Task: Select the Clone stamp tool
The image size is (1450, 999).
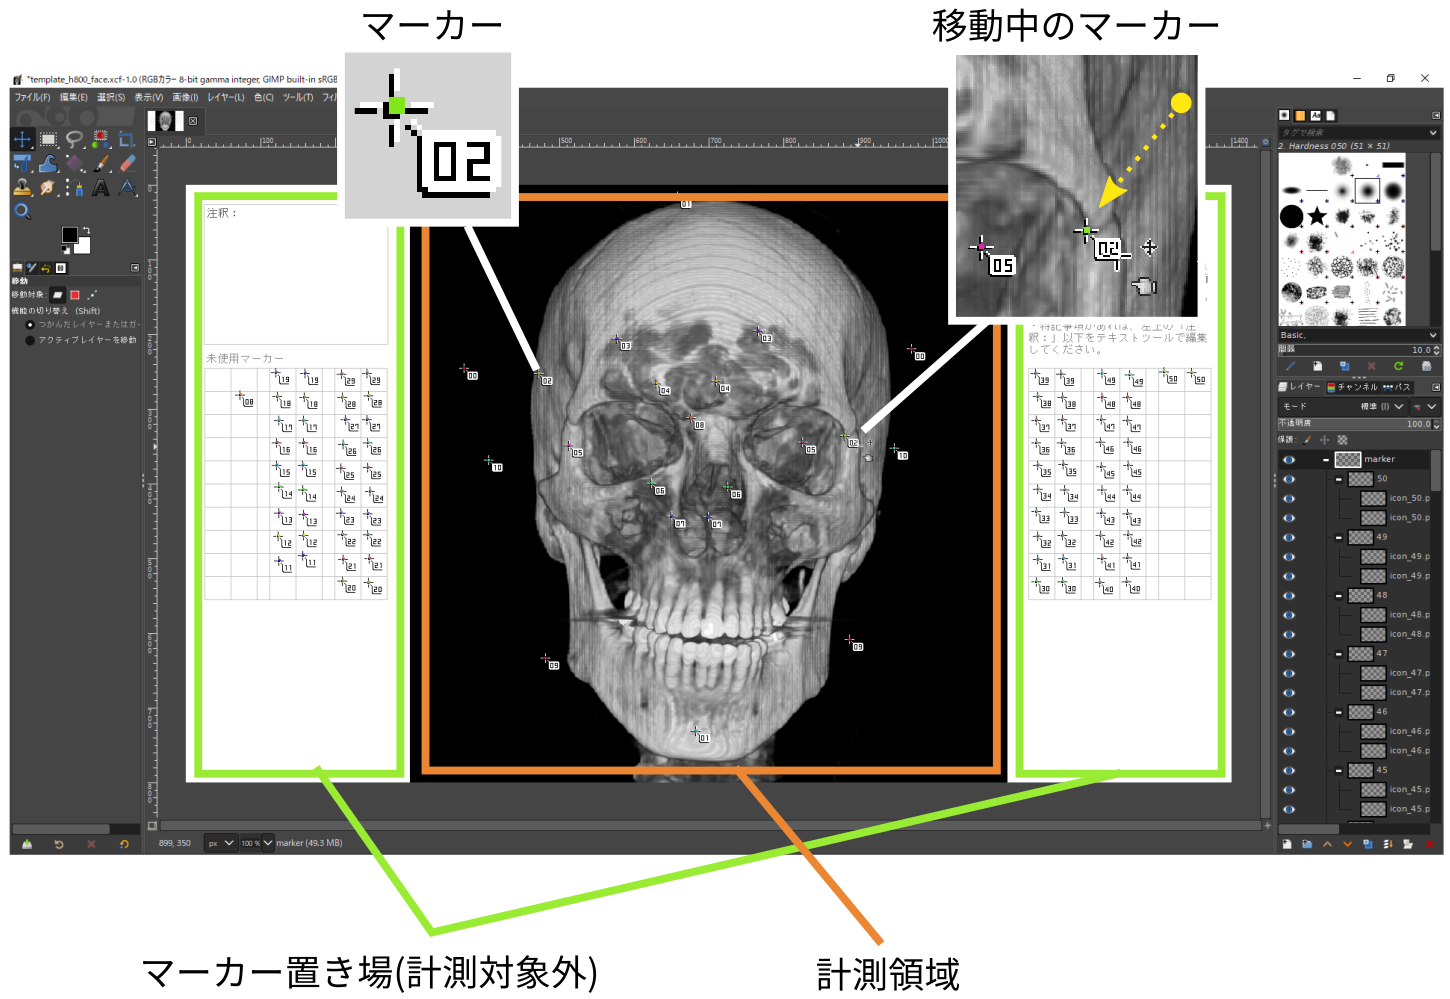Action: tap(22, 187)
